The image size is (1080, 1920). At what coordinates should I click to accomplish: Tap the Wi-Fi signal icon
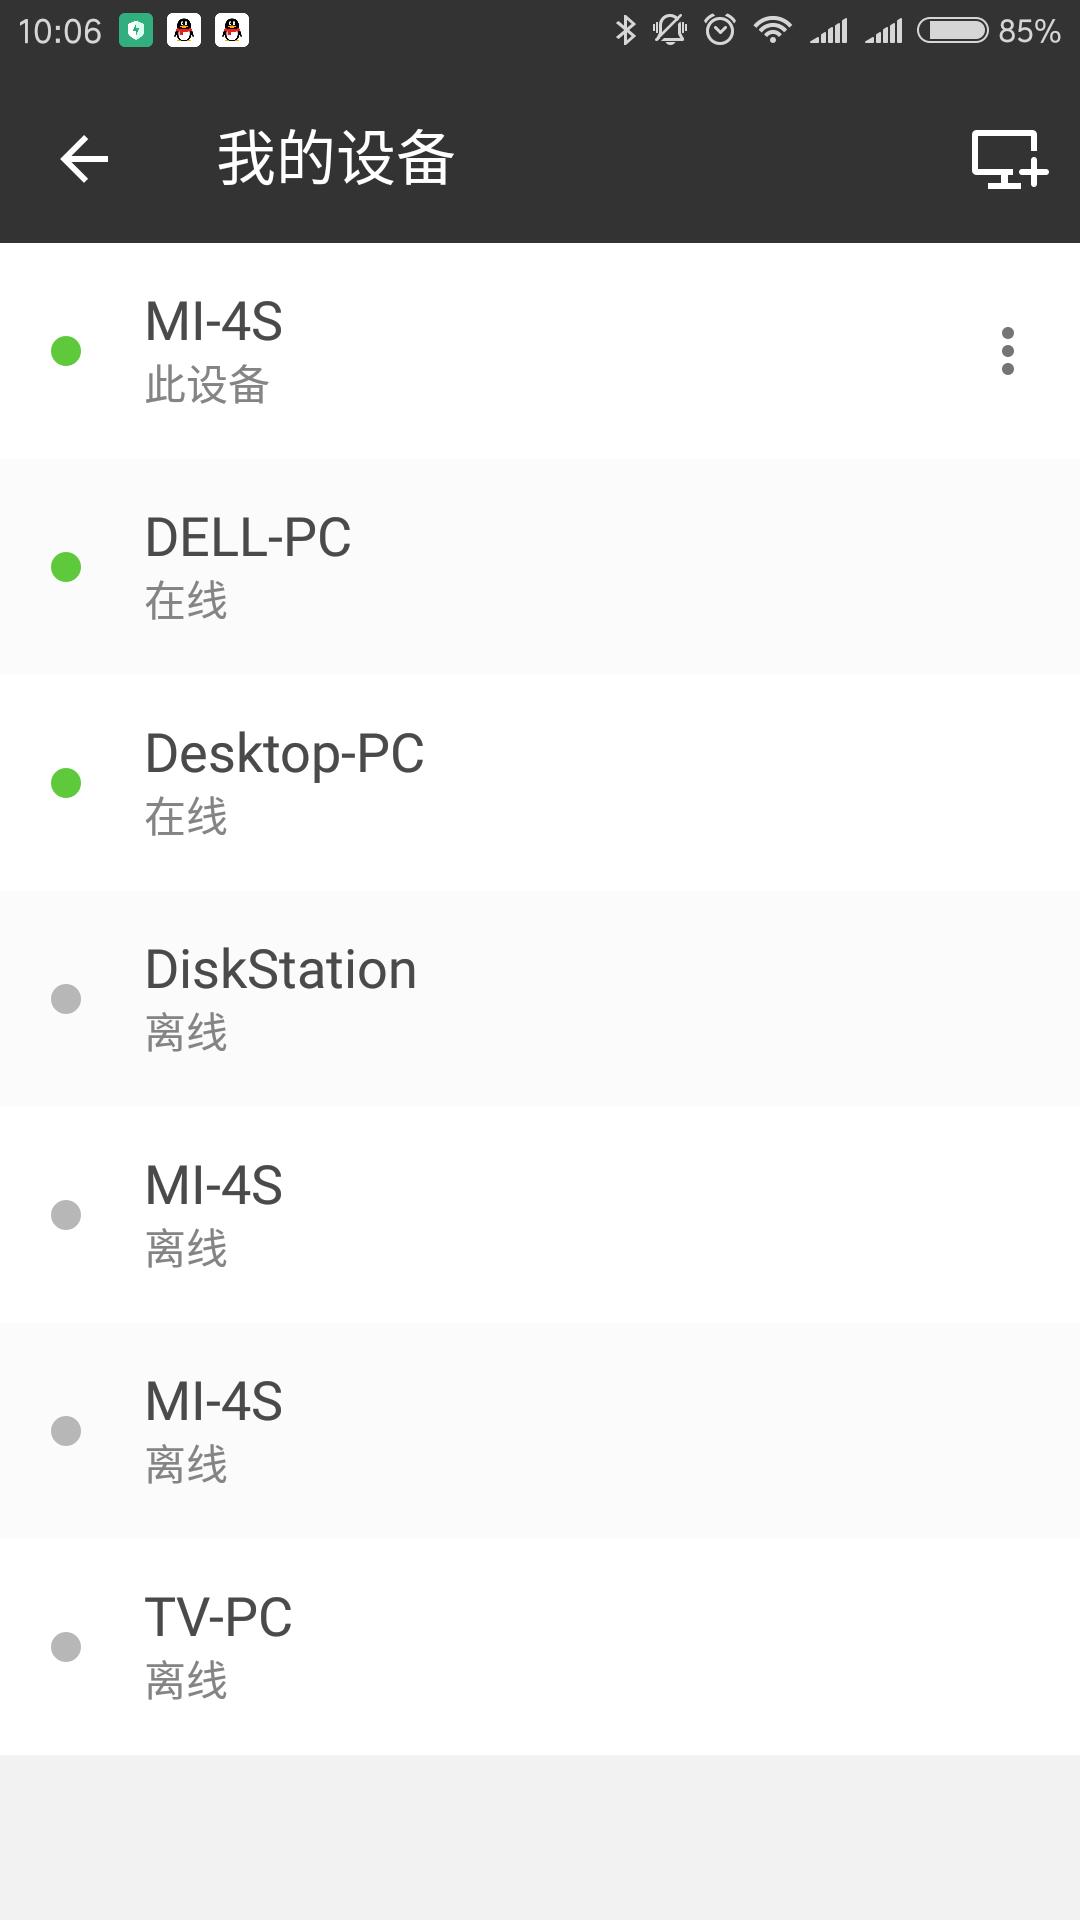tap(772, 31)
